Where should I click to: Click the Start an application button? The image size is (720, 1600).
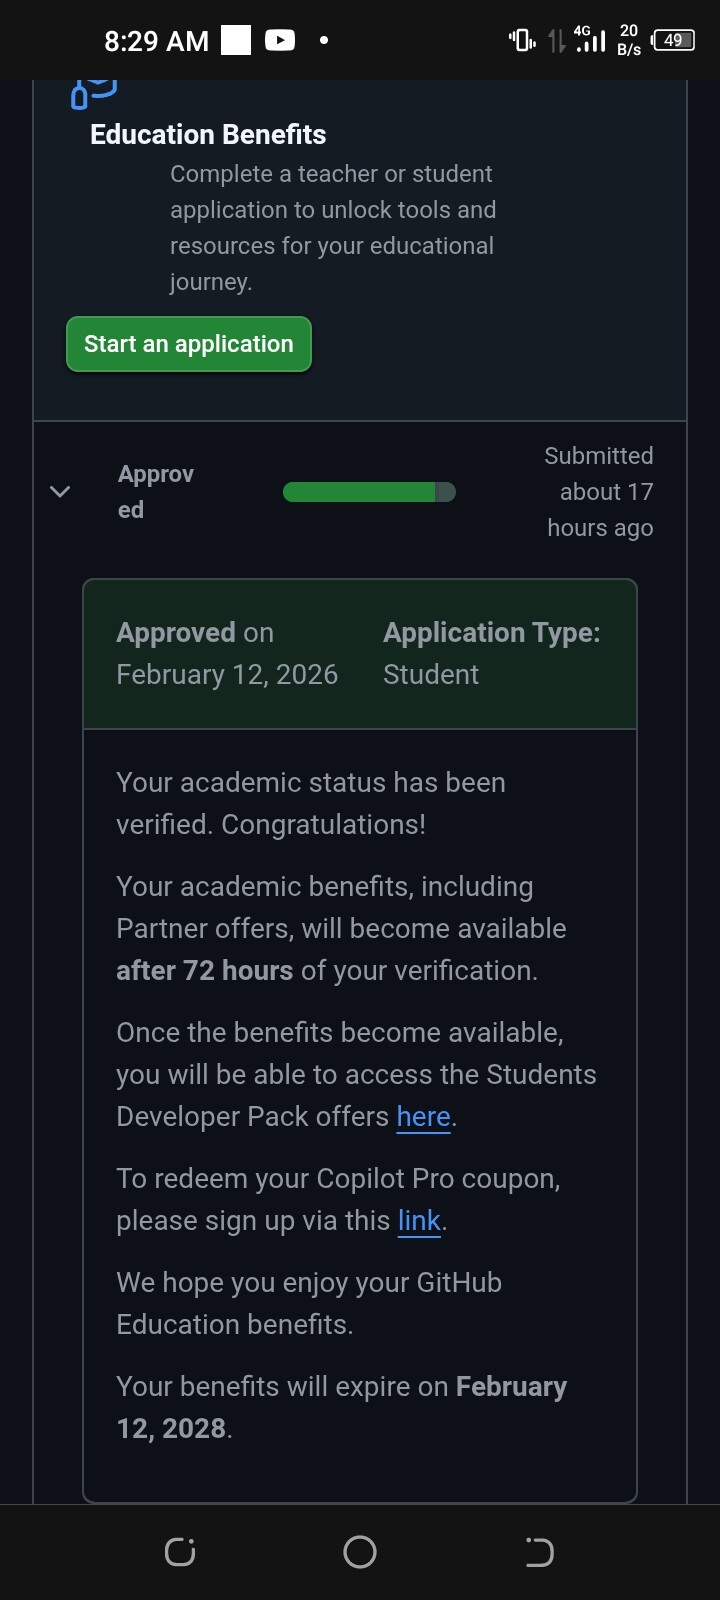pyautogui.click(x=189, y=344)
